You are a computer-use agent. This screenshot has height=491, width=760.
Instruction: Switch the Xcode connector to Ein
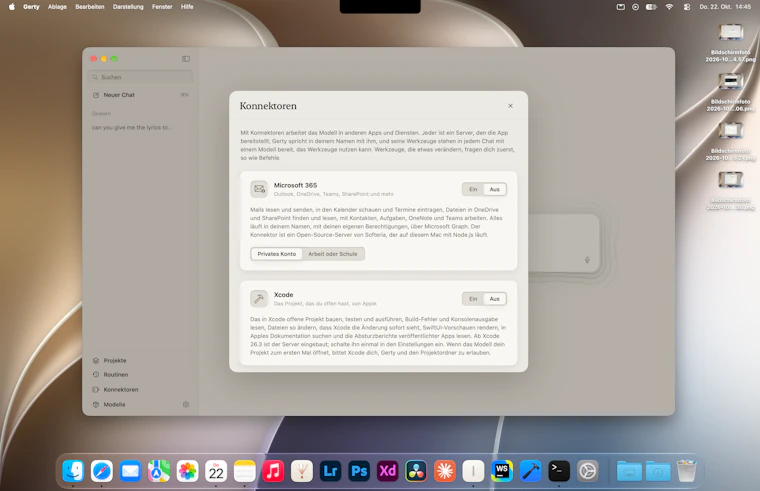(x=473, y=299)
